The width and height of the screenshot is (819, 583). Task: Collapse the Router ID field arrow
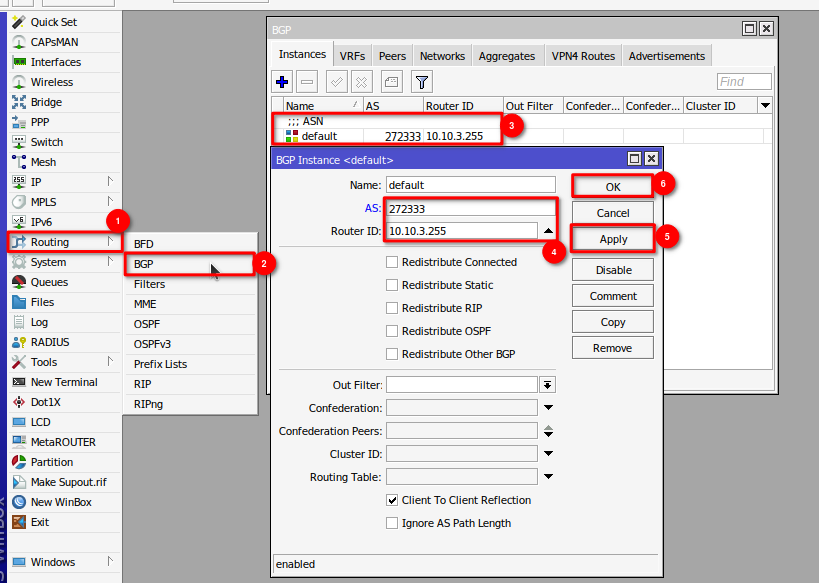547,231
